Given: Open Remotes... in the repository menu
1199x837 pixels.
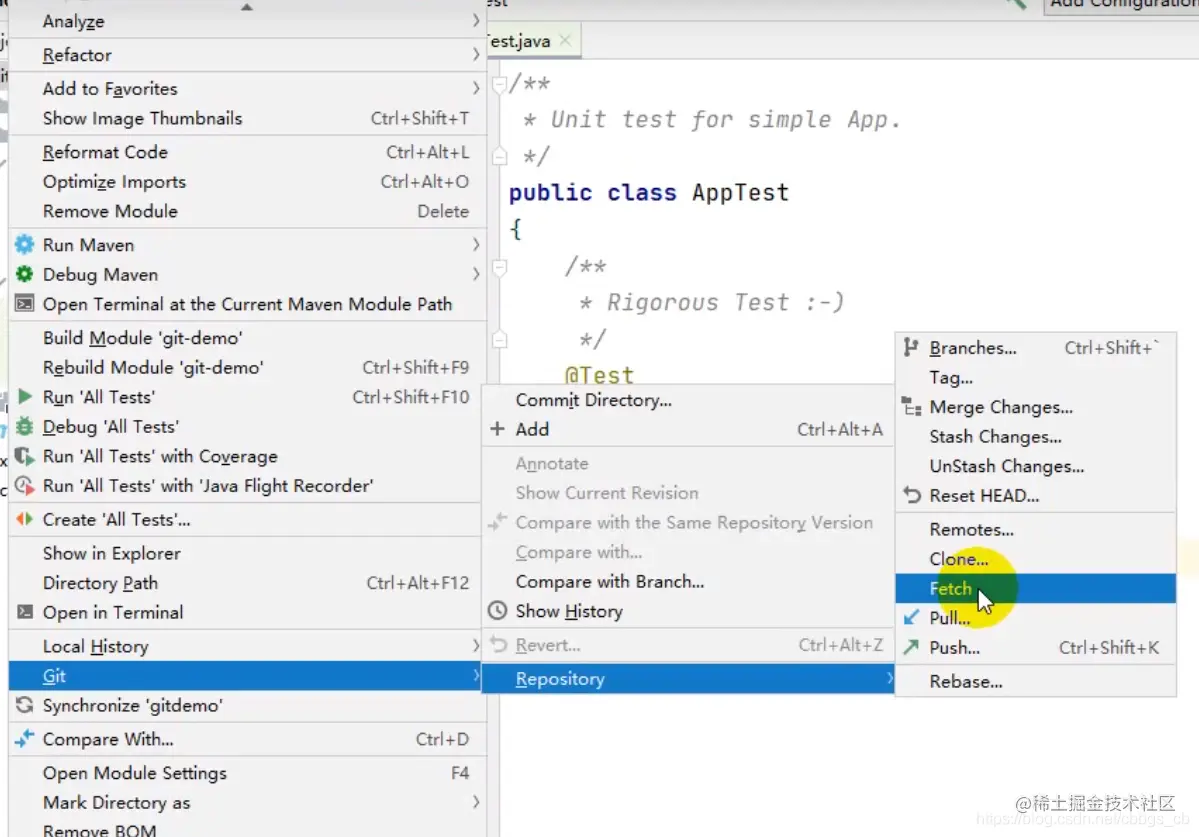Looking at the screenshot, I should point(1035,529).
